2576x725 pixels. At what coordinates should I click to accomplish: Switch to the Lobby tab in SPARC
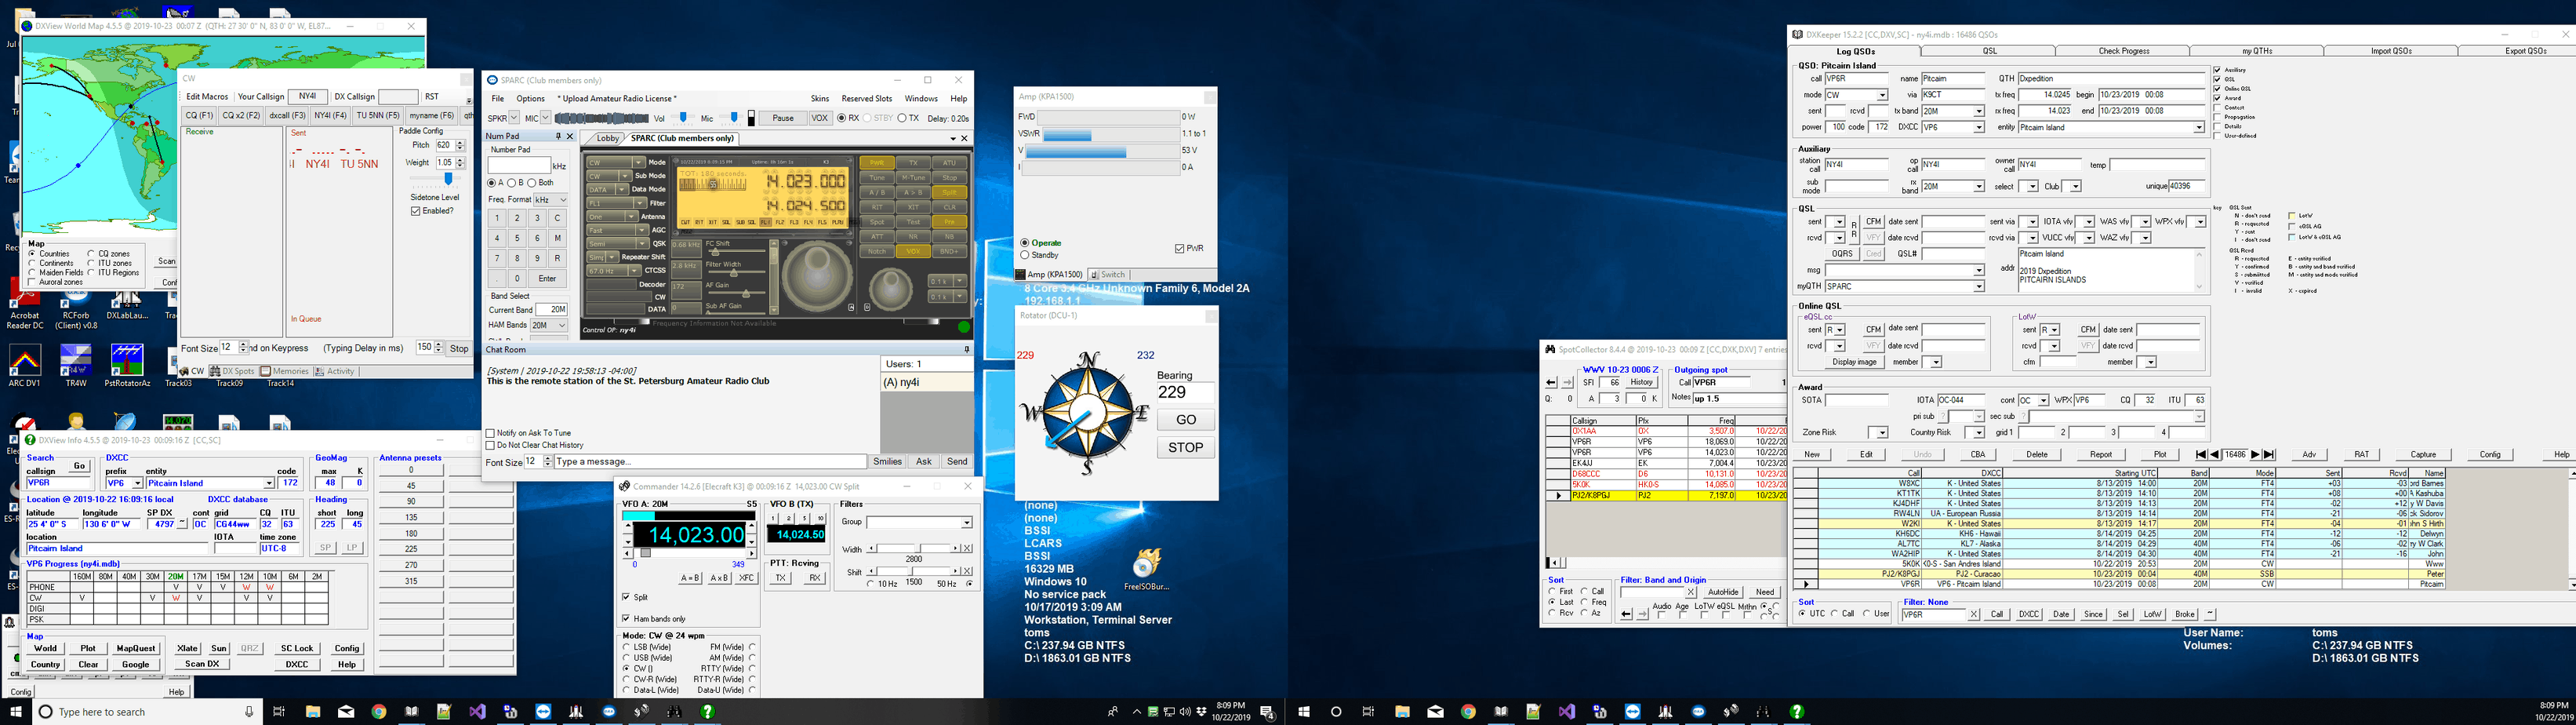tap(608, 139)
